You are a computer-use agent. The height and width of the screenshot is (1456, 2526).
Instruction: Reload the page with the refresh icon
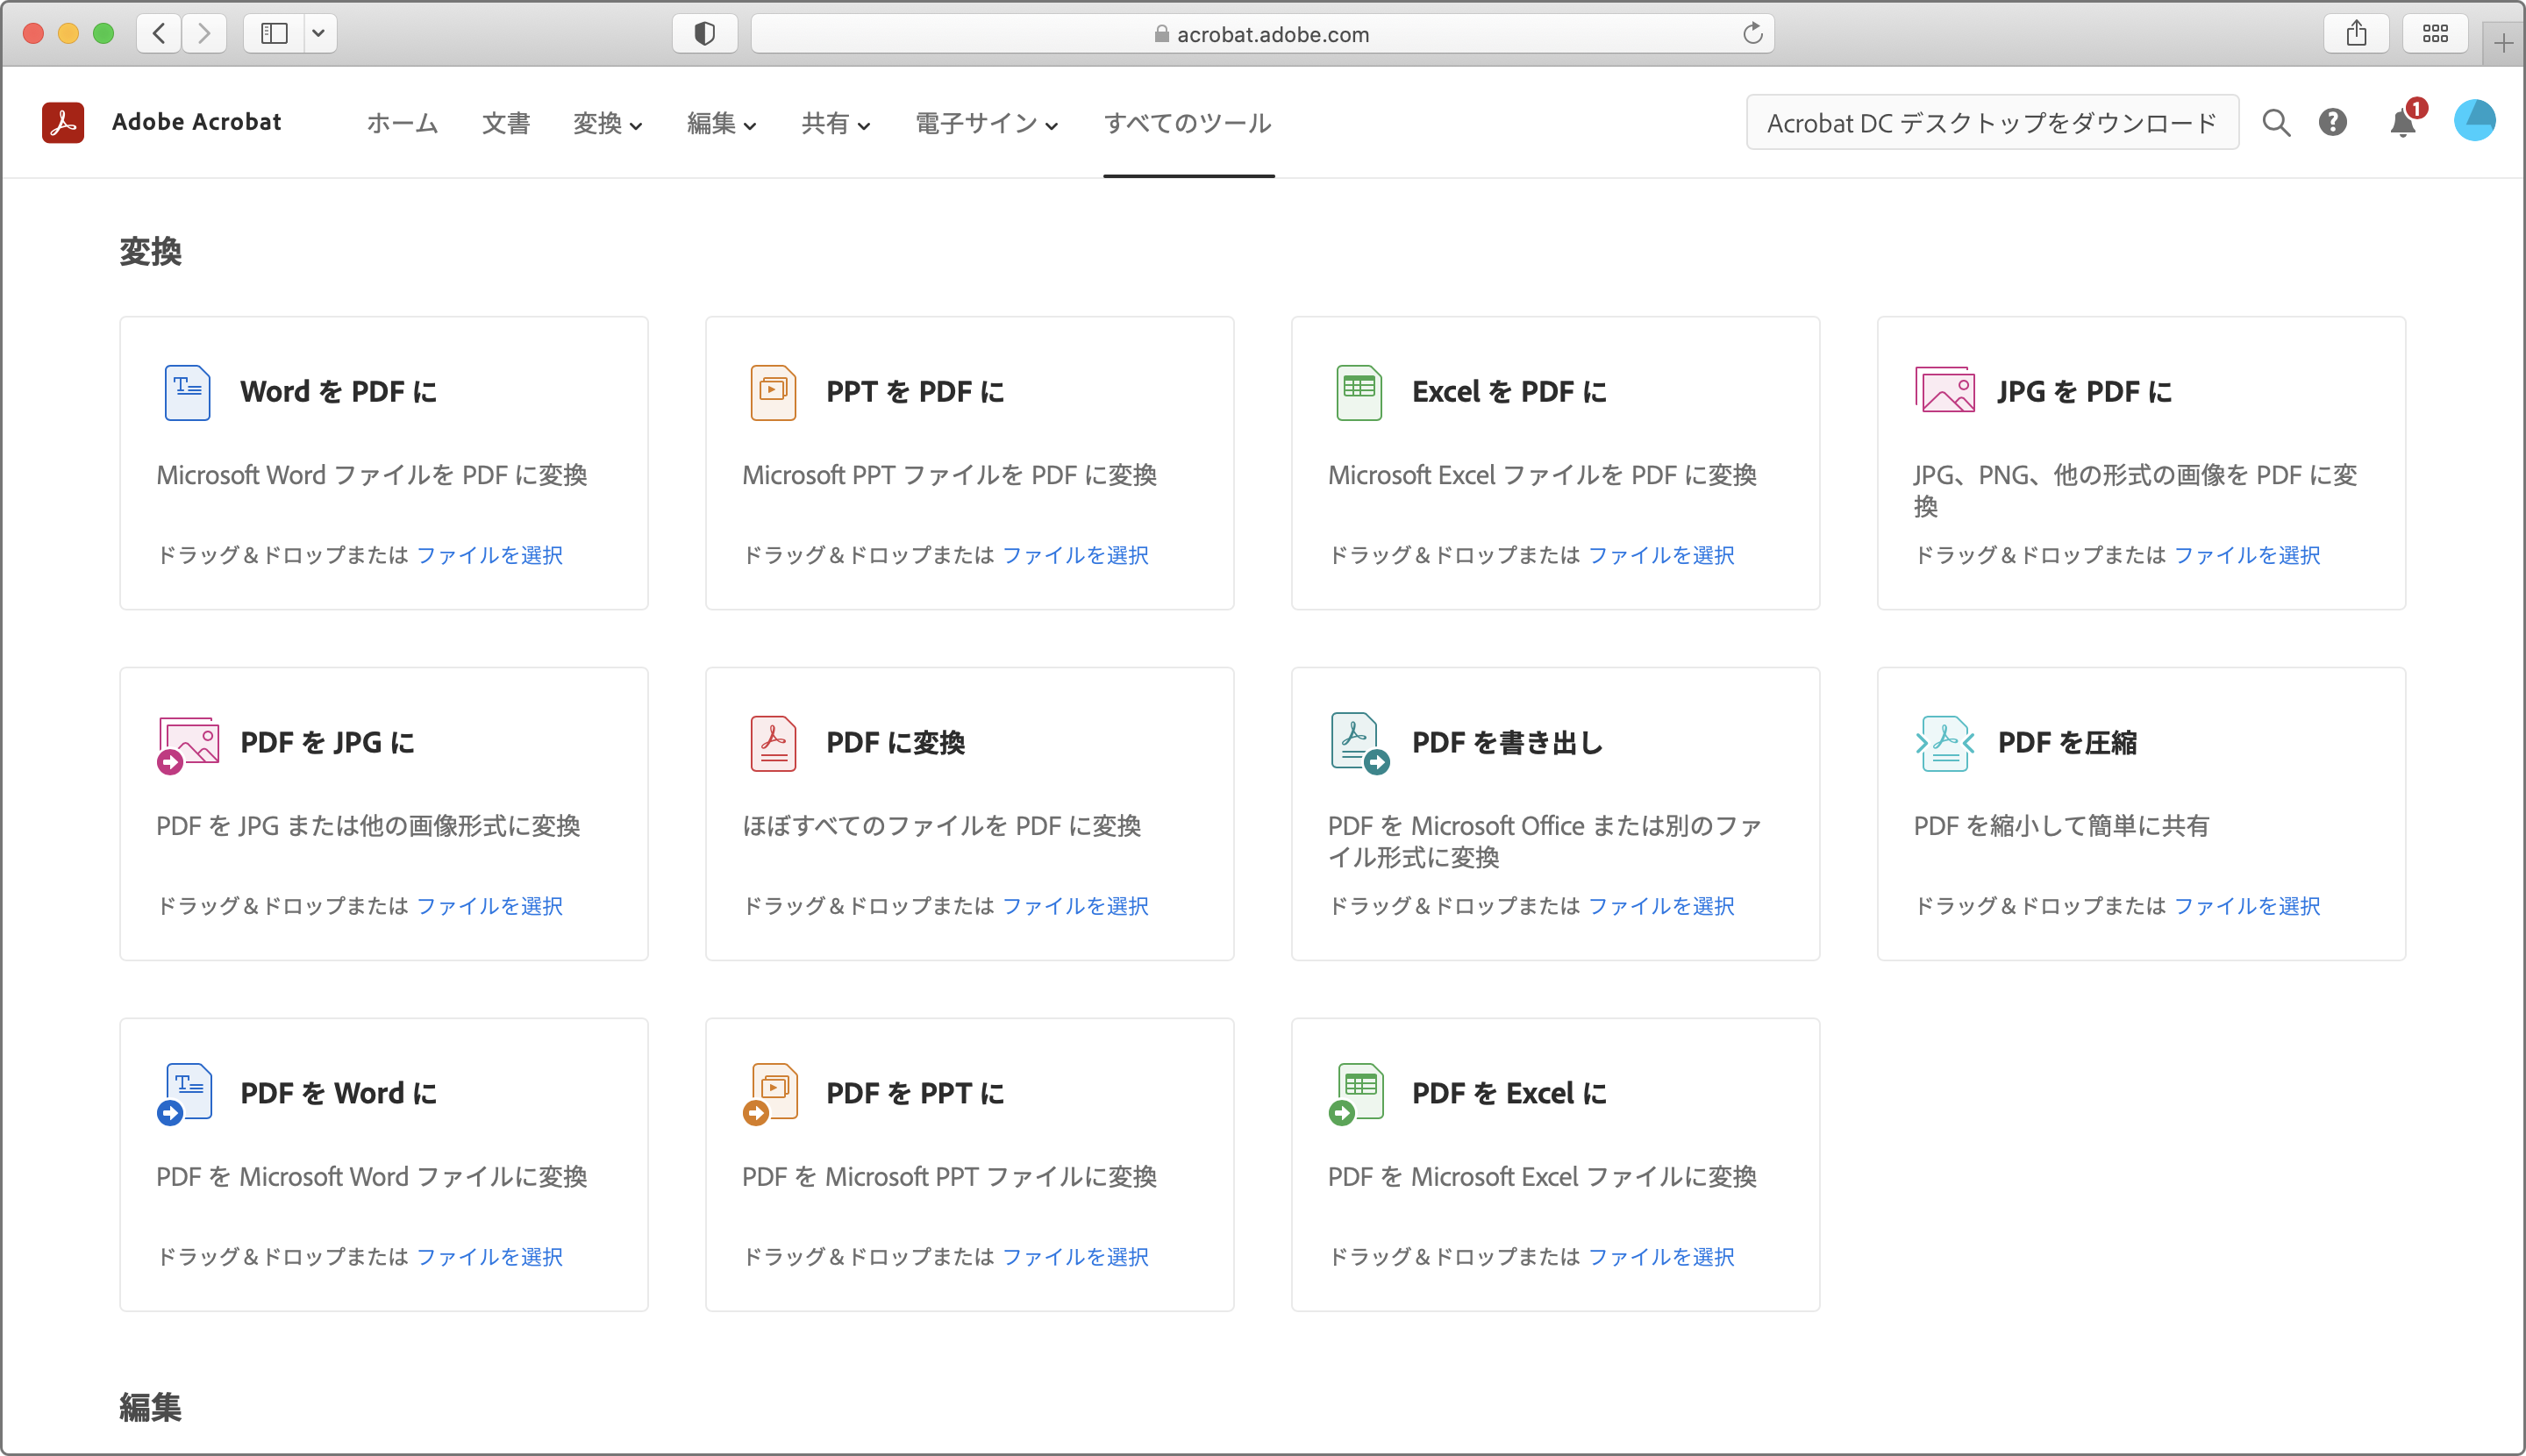pyautogui.click(x=1752, y=34)
